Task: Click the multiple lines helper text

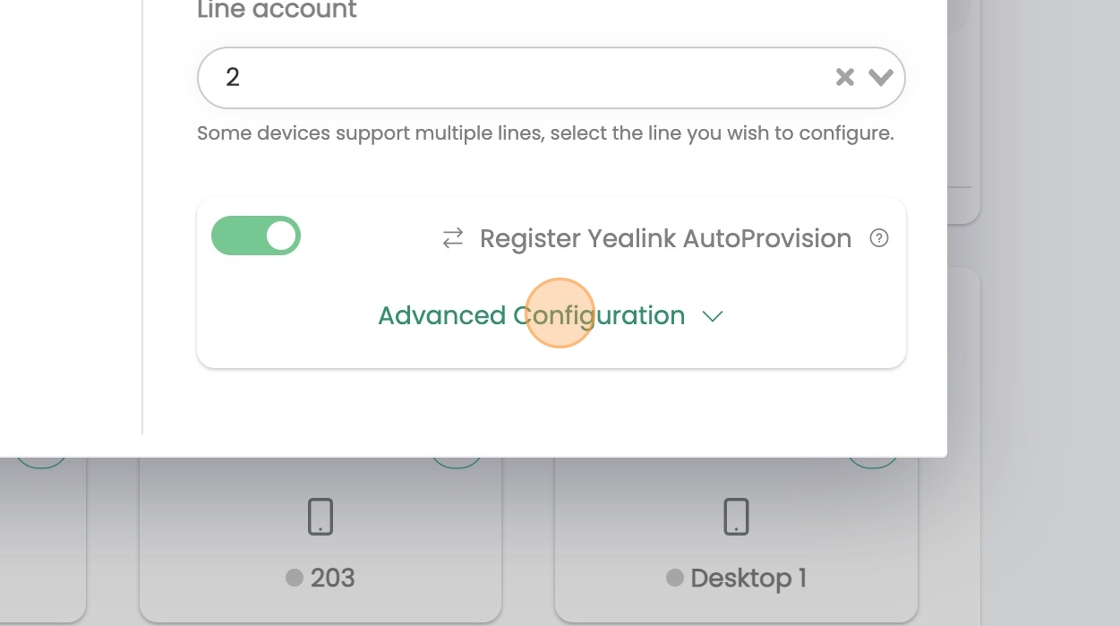Action: (x=545, y=133)
